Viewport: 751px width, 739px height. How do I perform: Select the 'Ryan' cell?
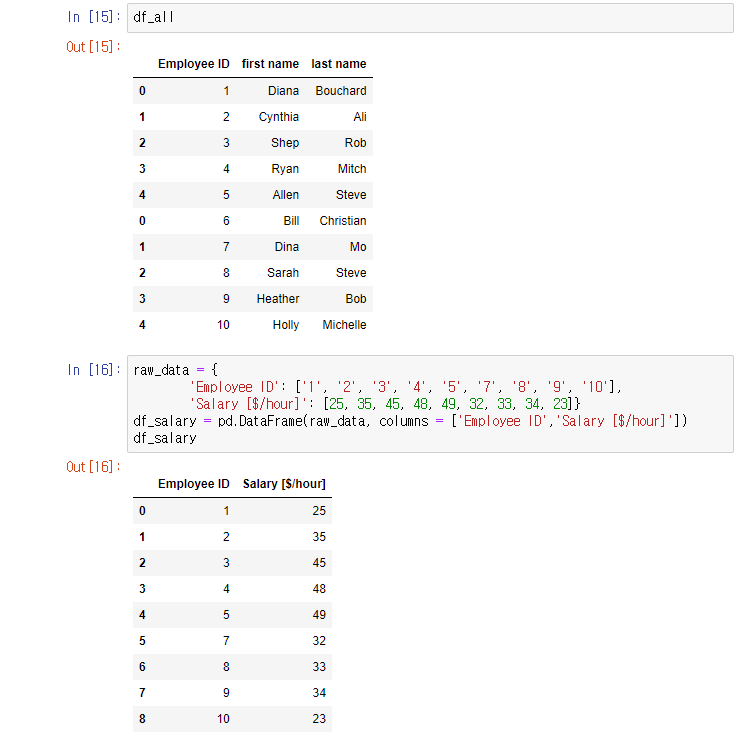285,169
